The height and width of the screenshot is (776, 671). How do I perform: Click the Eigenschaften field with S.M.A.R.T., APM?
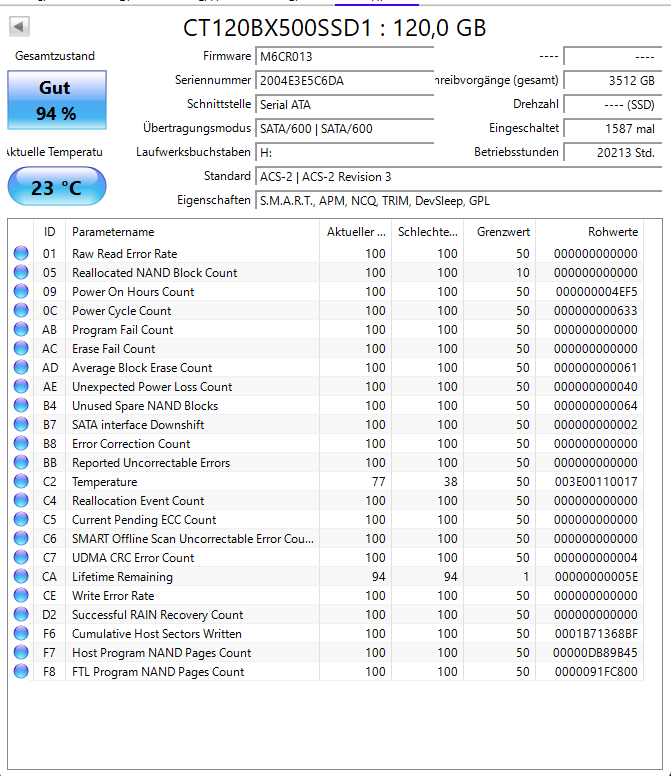click(459, 200)
